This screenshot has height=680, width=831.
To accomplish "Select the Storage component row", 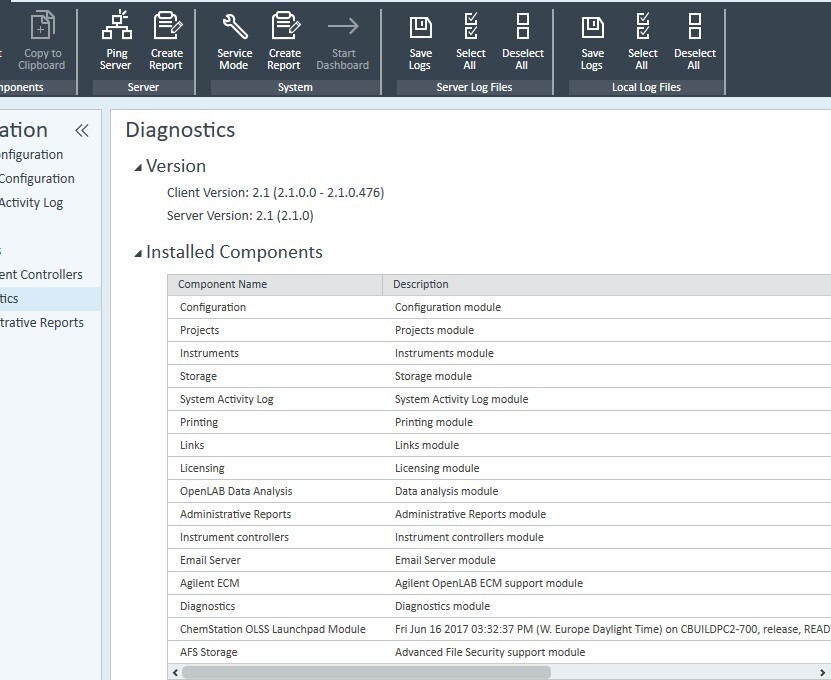I will (x=499, y=376).
